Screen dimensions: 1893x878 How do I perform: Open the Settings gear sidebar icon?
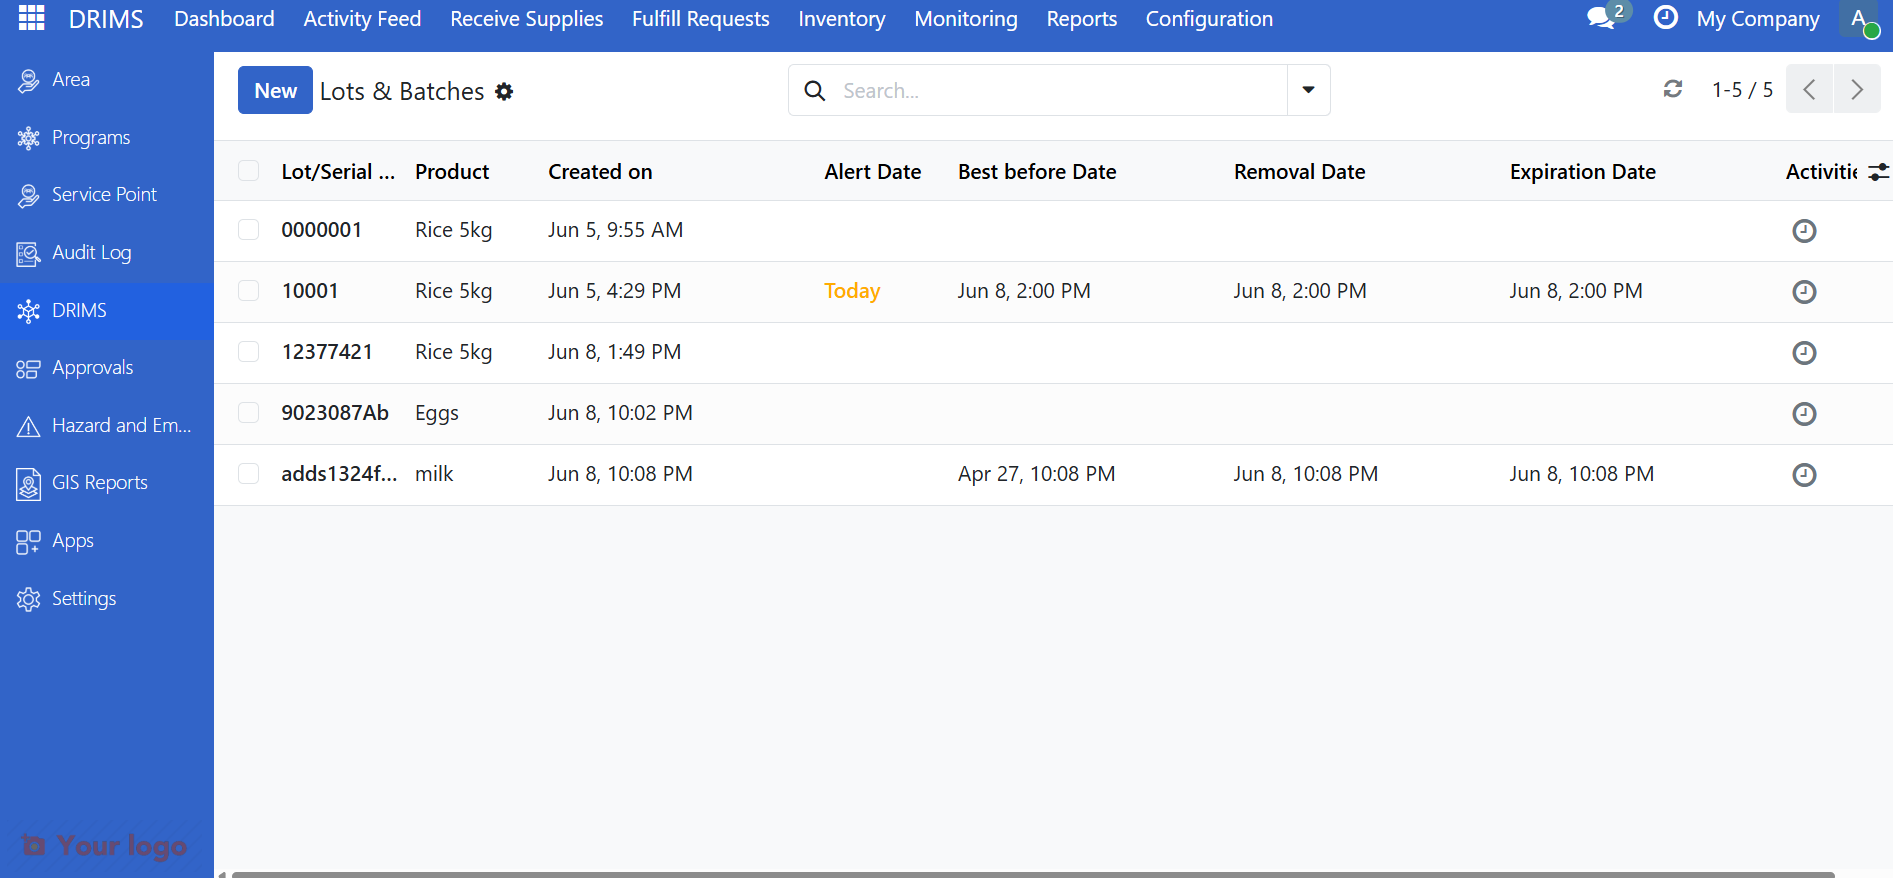[28, 599]
